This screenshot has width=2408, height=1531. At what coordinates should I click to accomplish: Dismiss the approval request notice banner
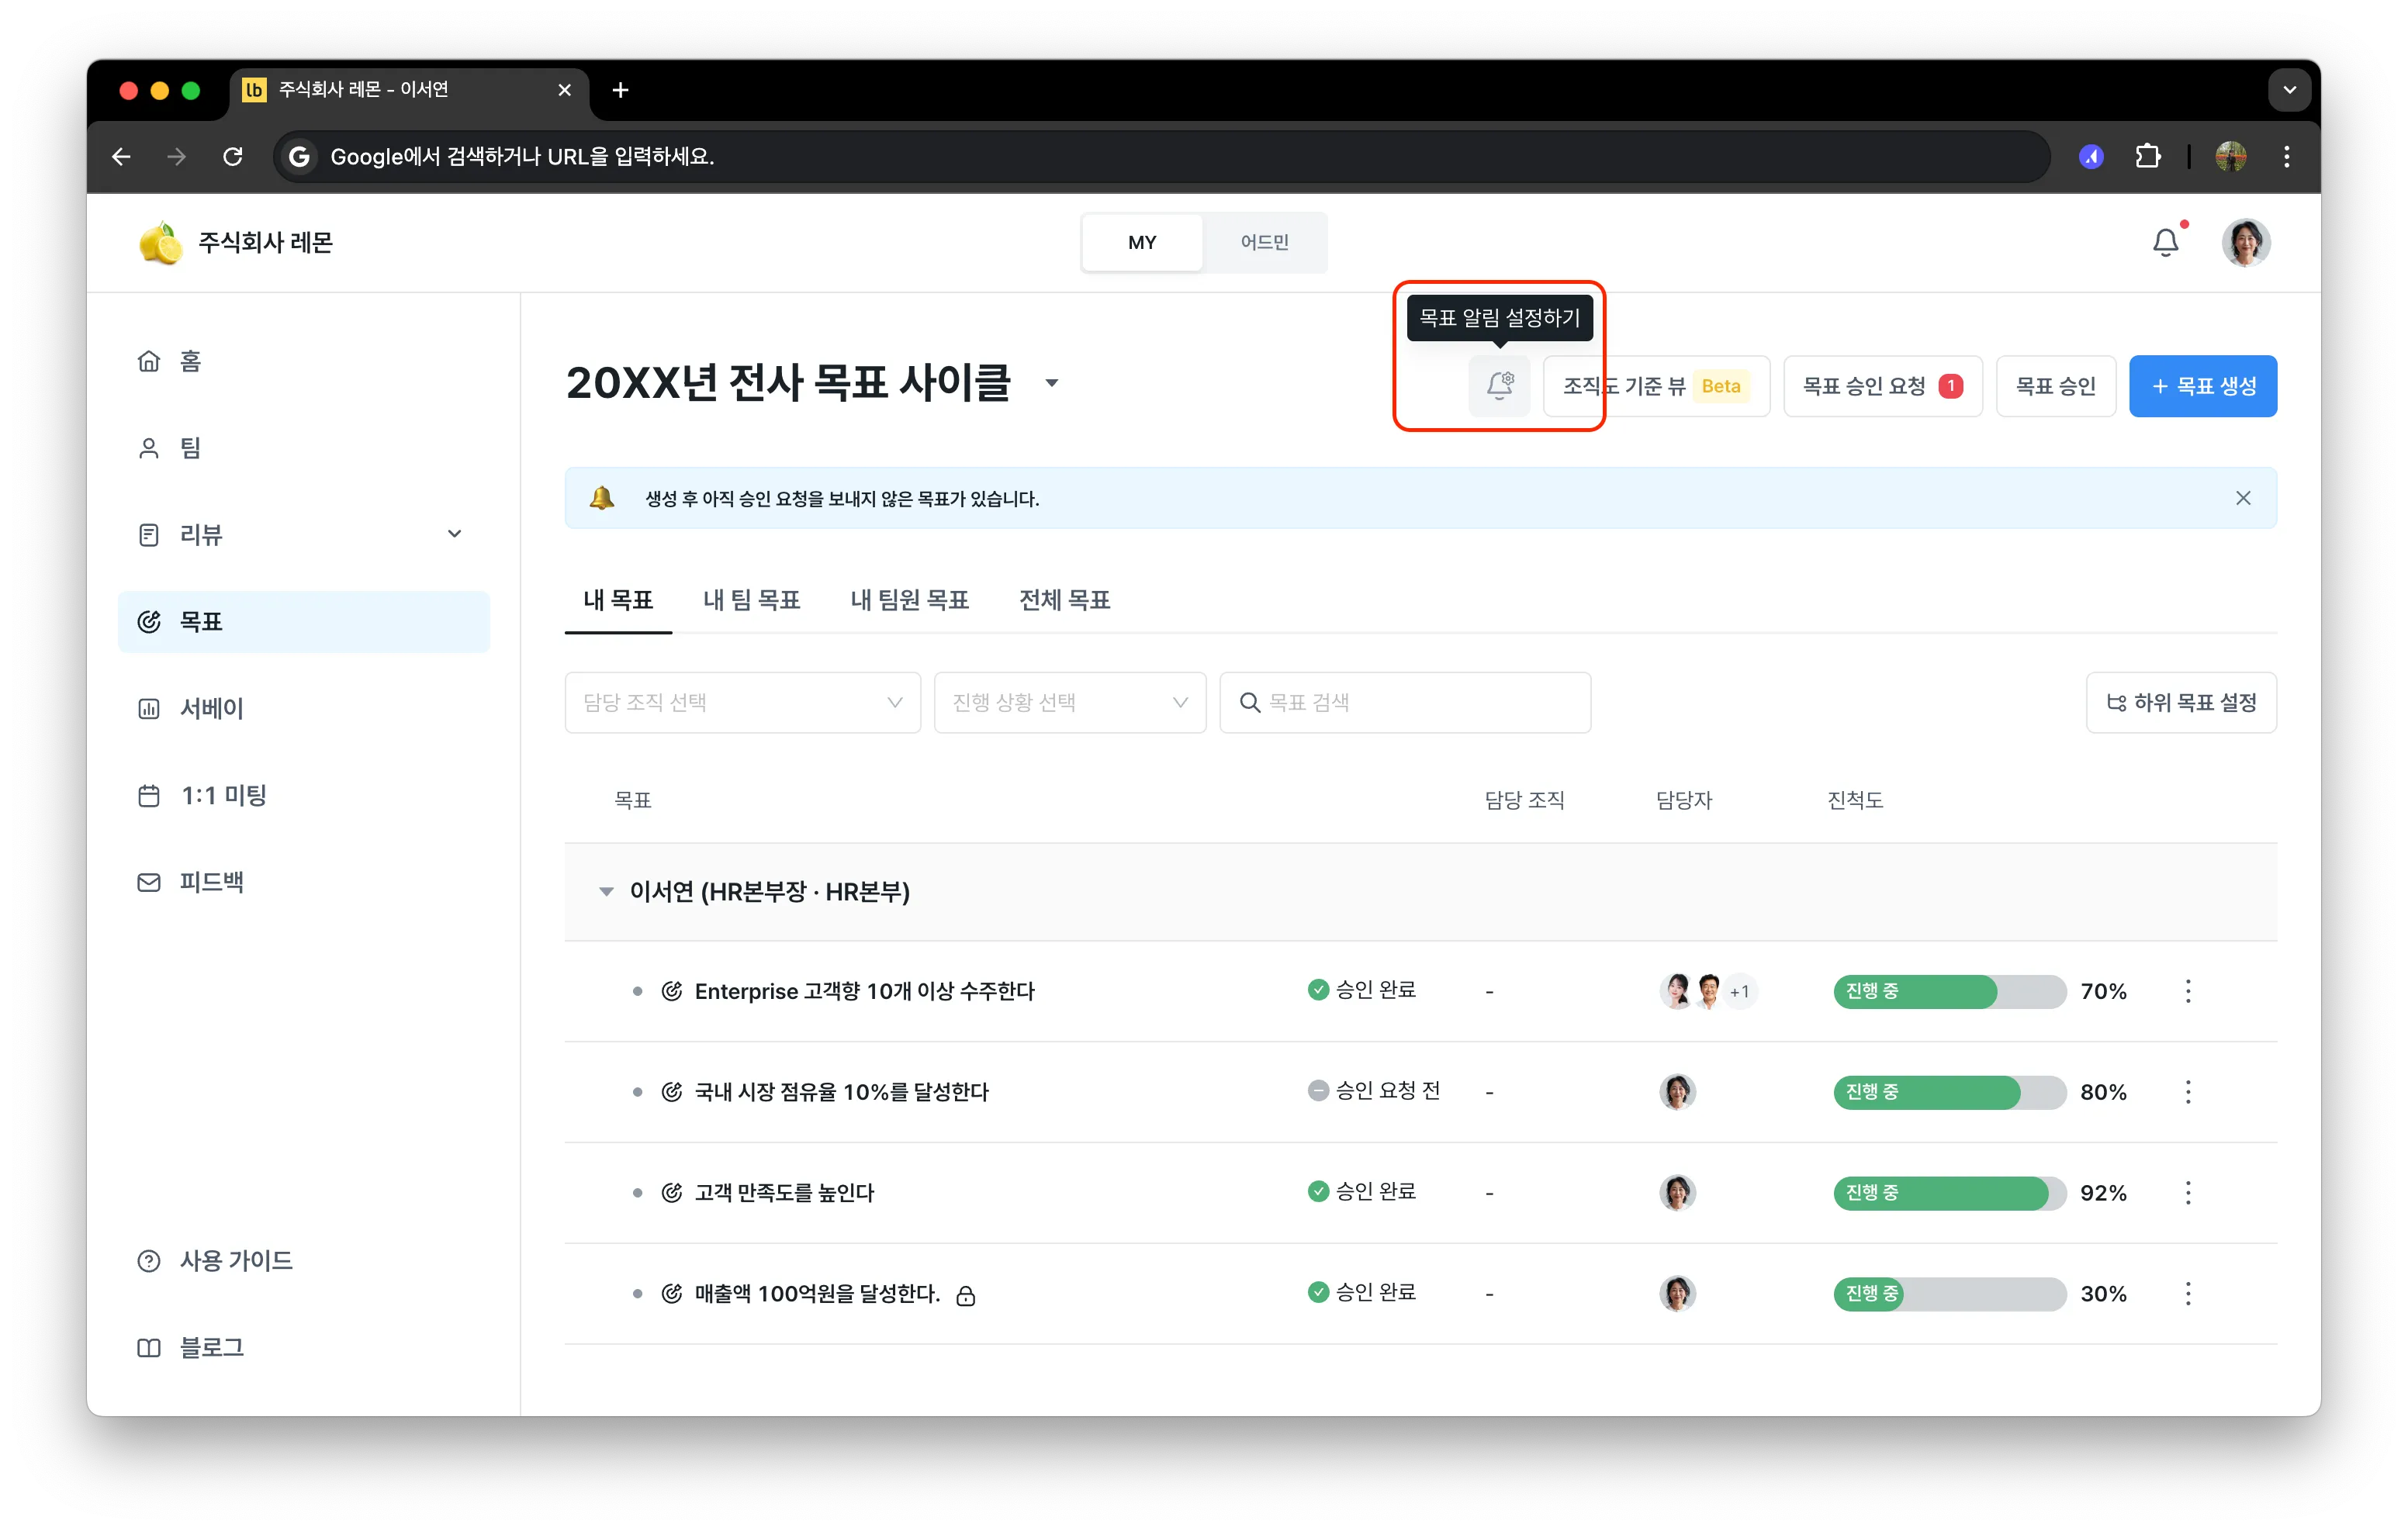point(2243,498)
